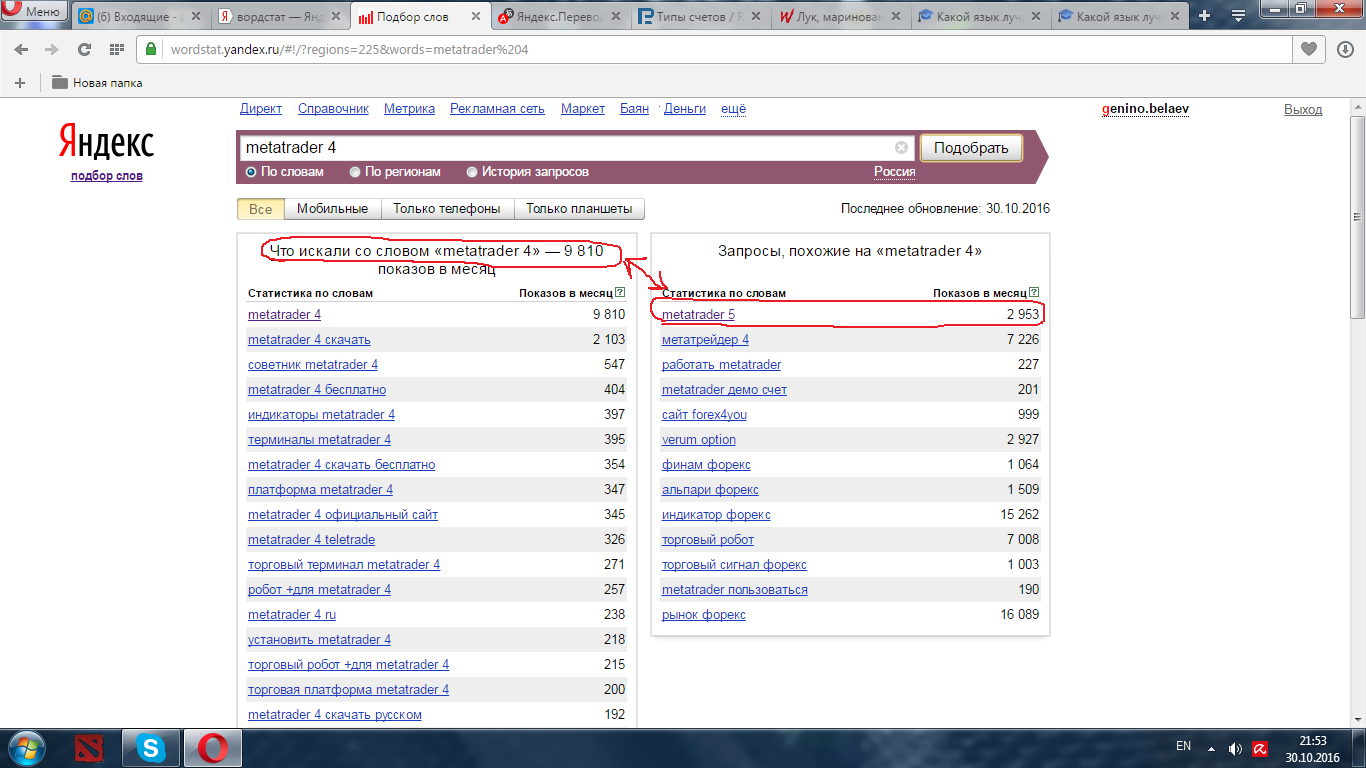The height and width of the screenshot is (768, 1366).
Task: Click the Яндекс logo
Action: coord(106,142)
